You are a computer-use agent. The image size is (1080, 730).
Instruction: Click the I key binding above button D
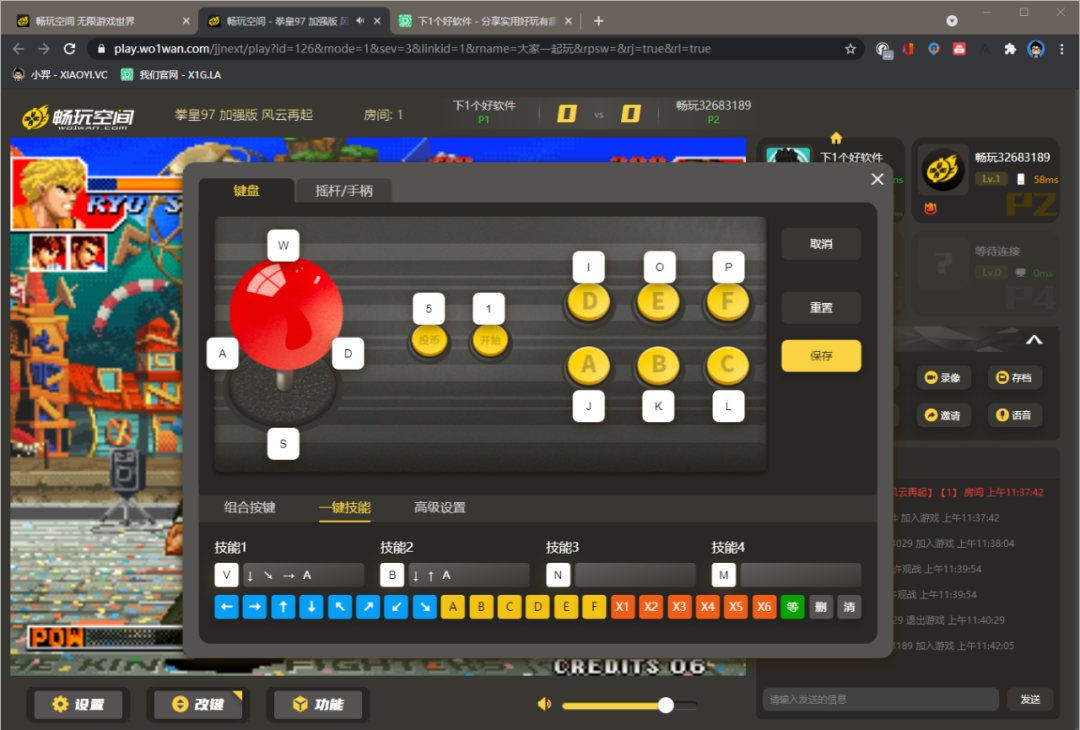(588, 267)
